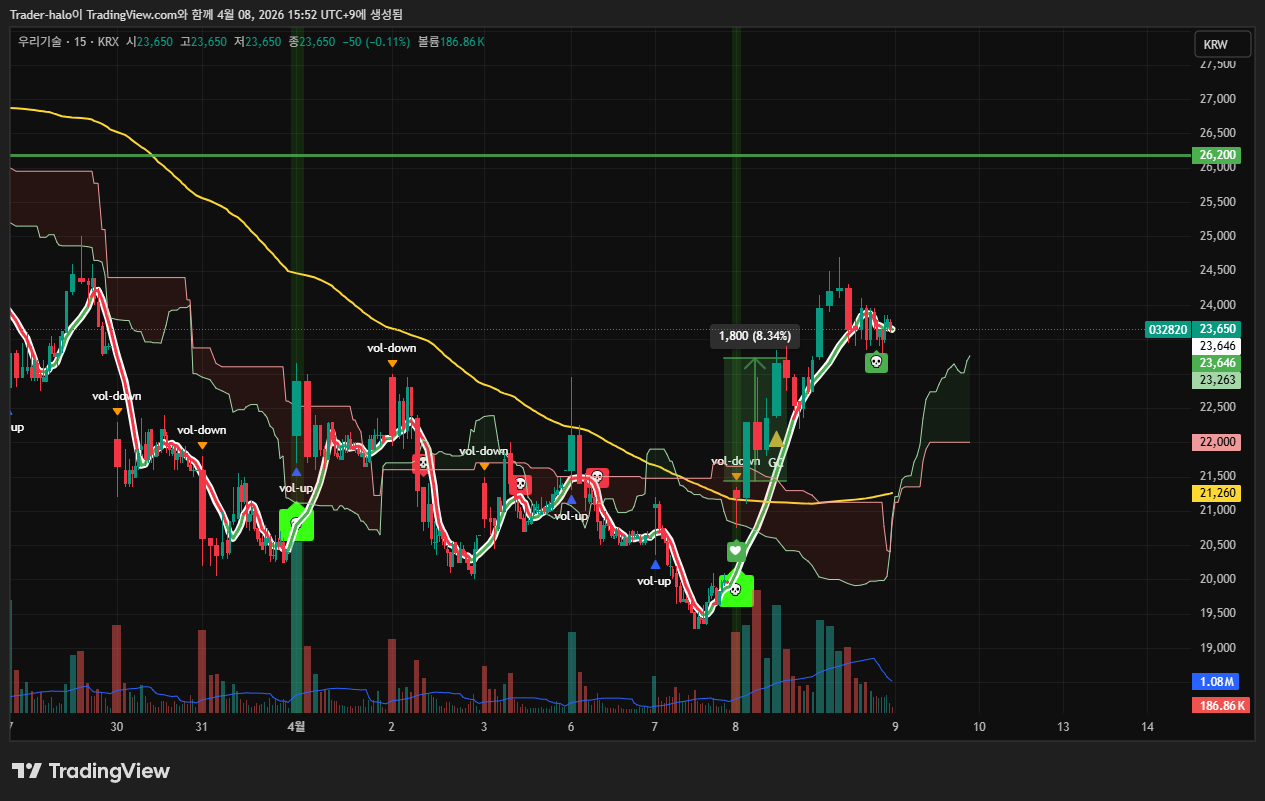Click the 6 date label on time axis

[571, 727]
